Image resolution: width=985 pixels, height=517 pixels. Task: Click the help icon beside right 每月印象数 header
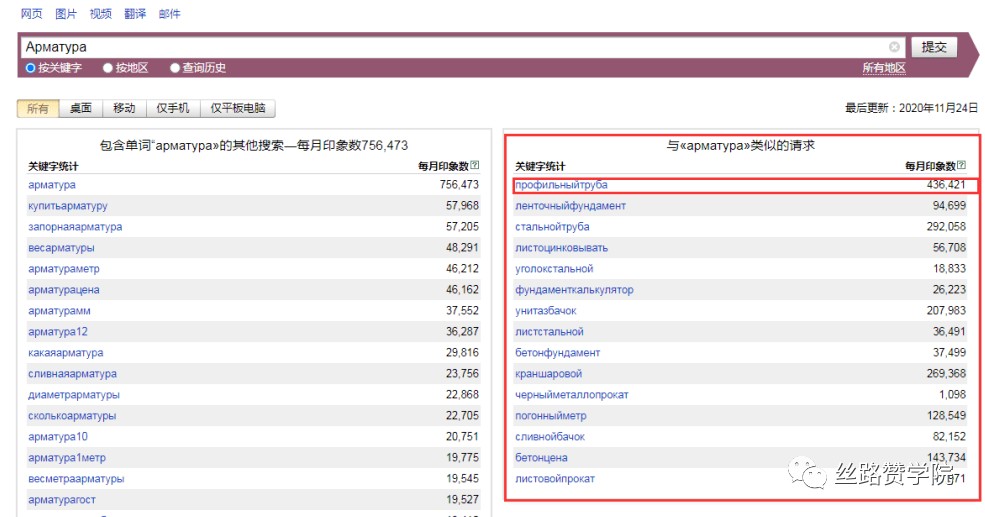(x=962, y=166)
